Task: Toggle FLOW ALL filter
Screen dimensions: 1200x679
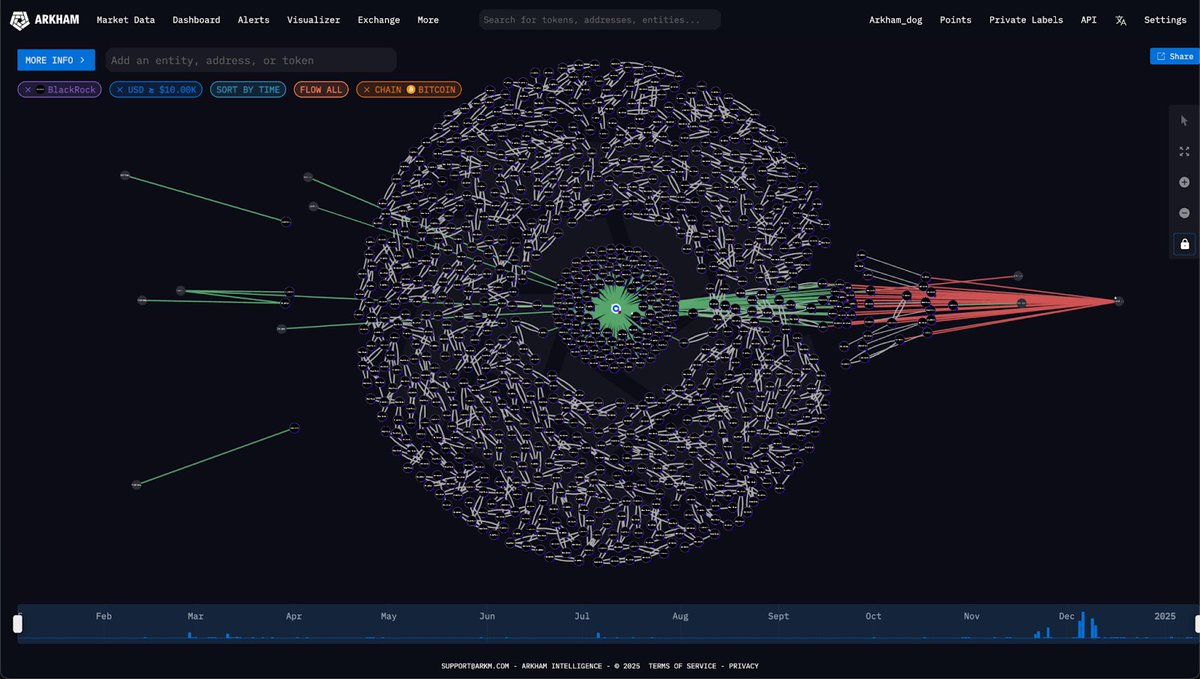Action: click(x=321, y=90)
